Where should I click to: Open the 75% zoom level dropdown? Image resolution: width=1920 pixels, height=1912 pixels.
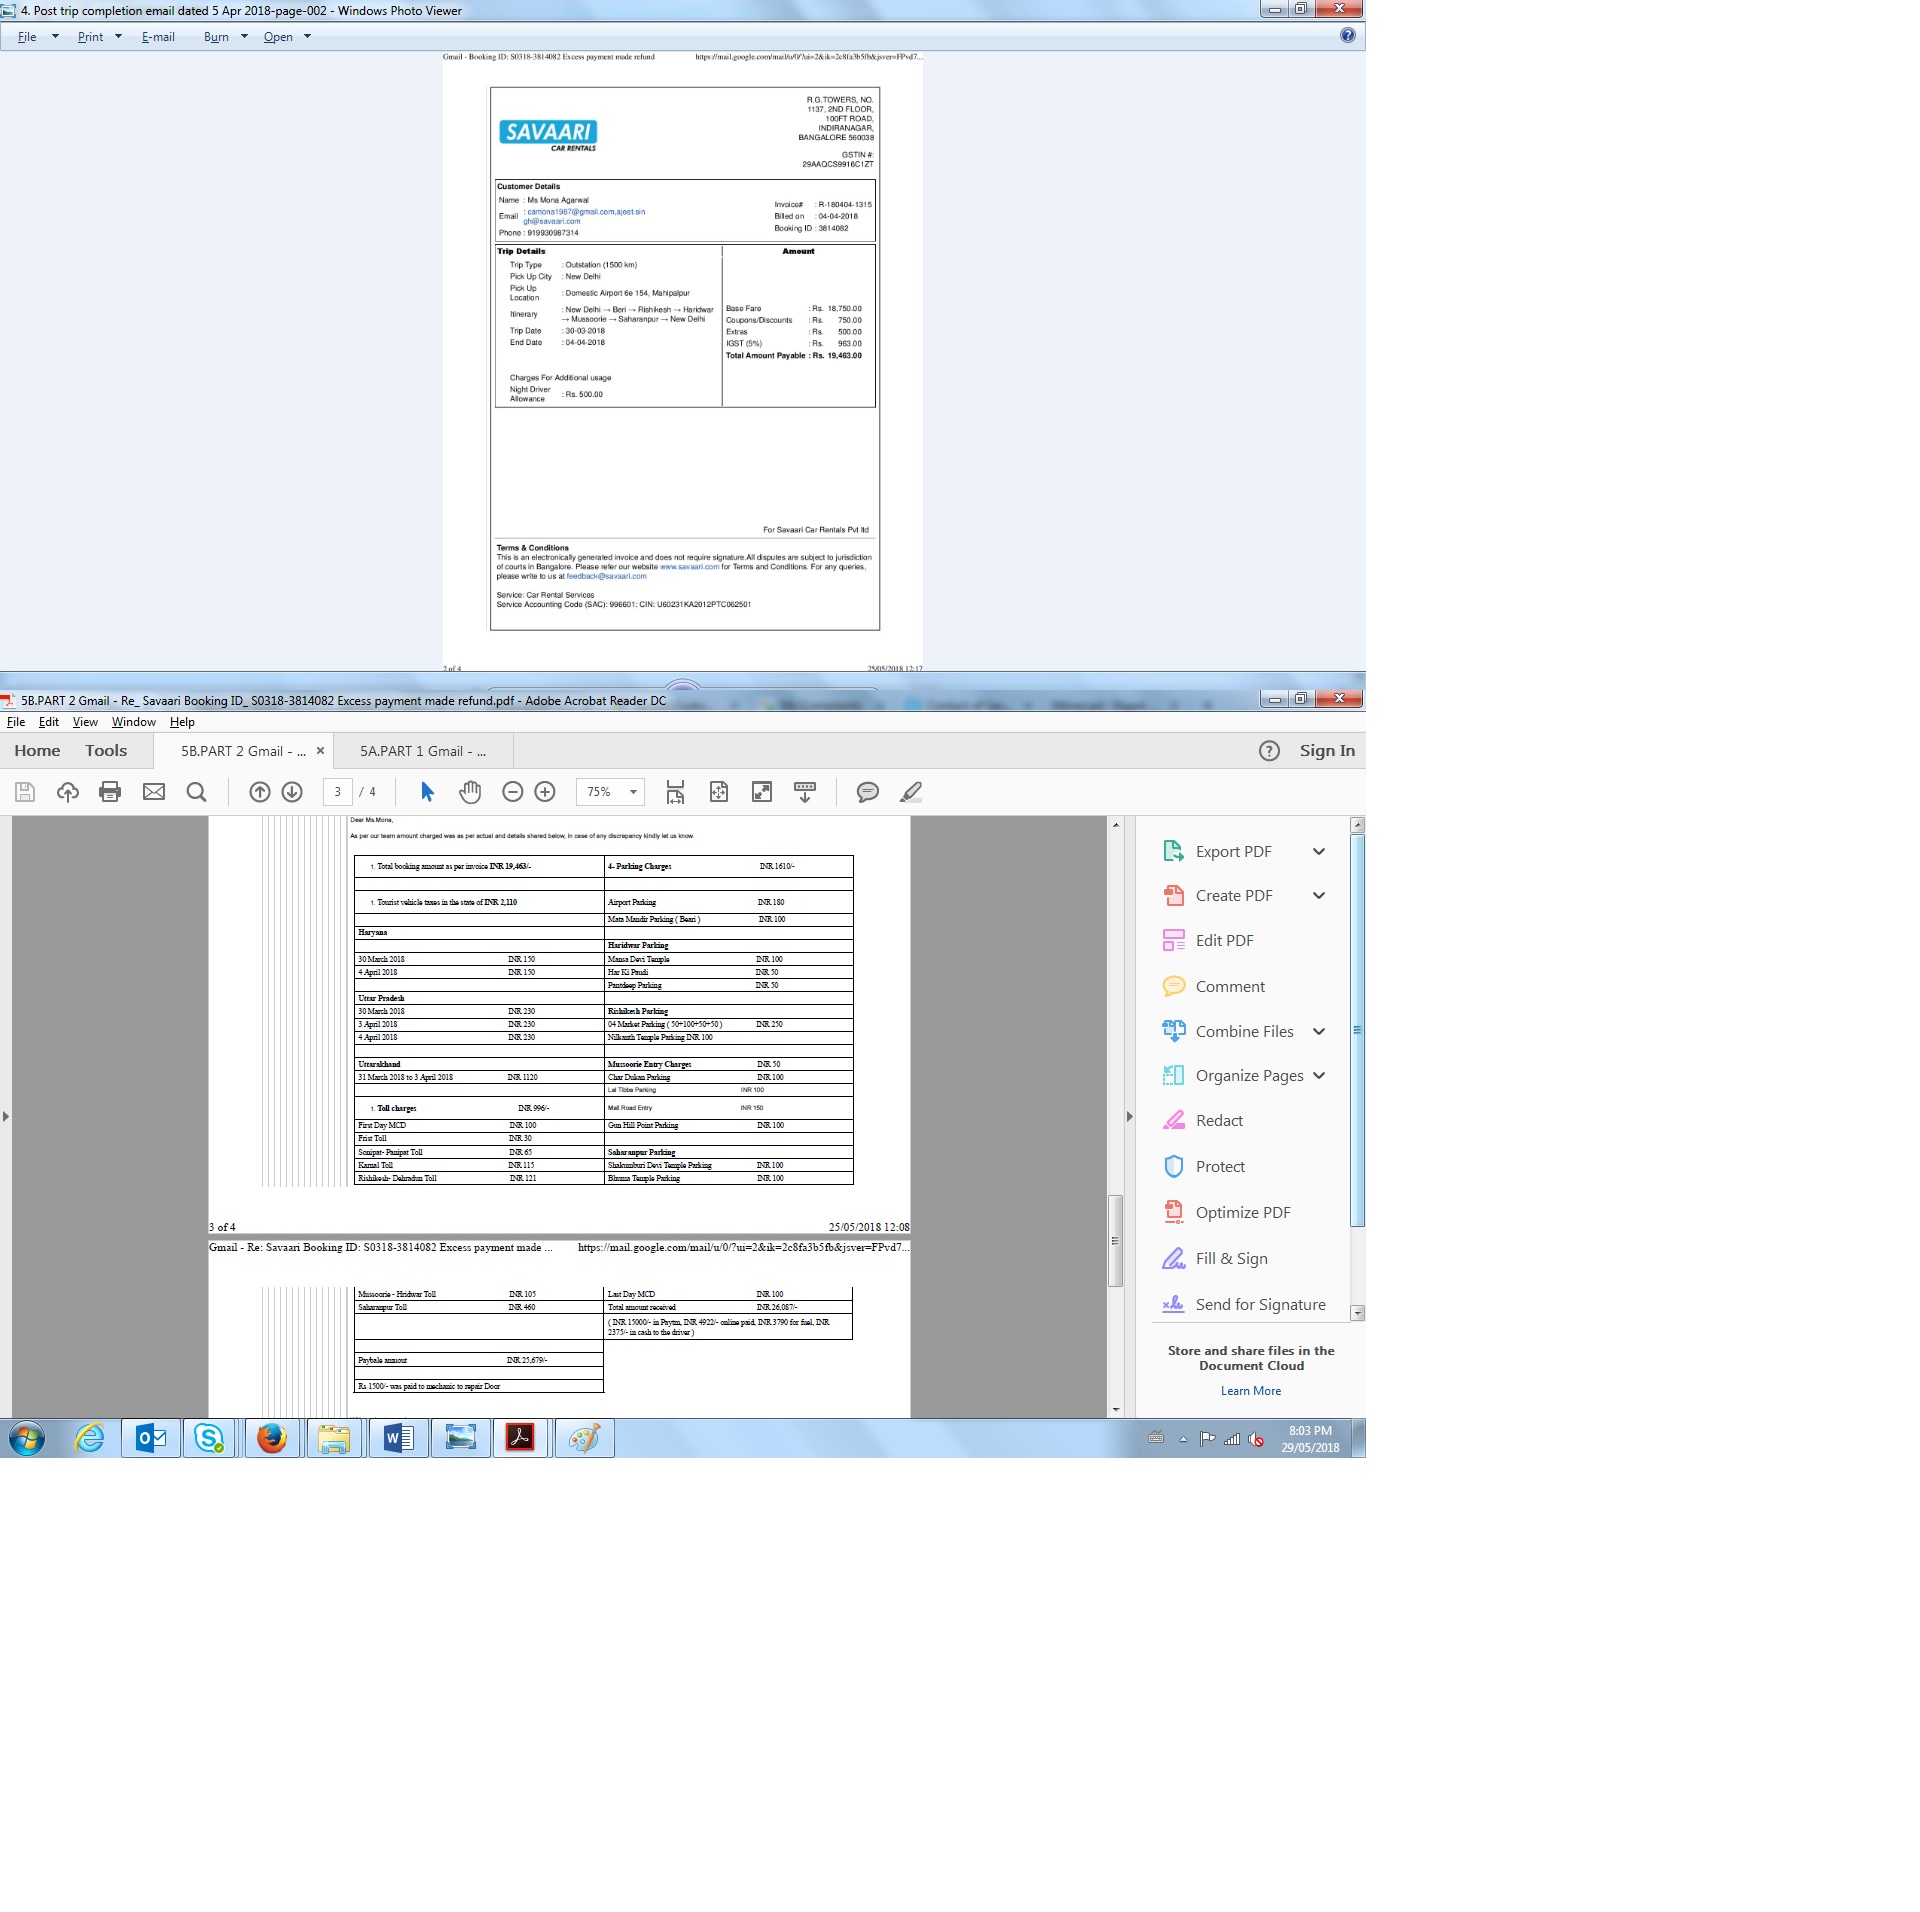tap(633, 792)
